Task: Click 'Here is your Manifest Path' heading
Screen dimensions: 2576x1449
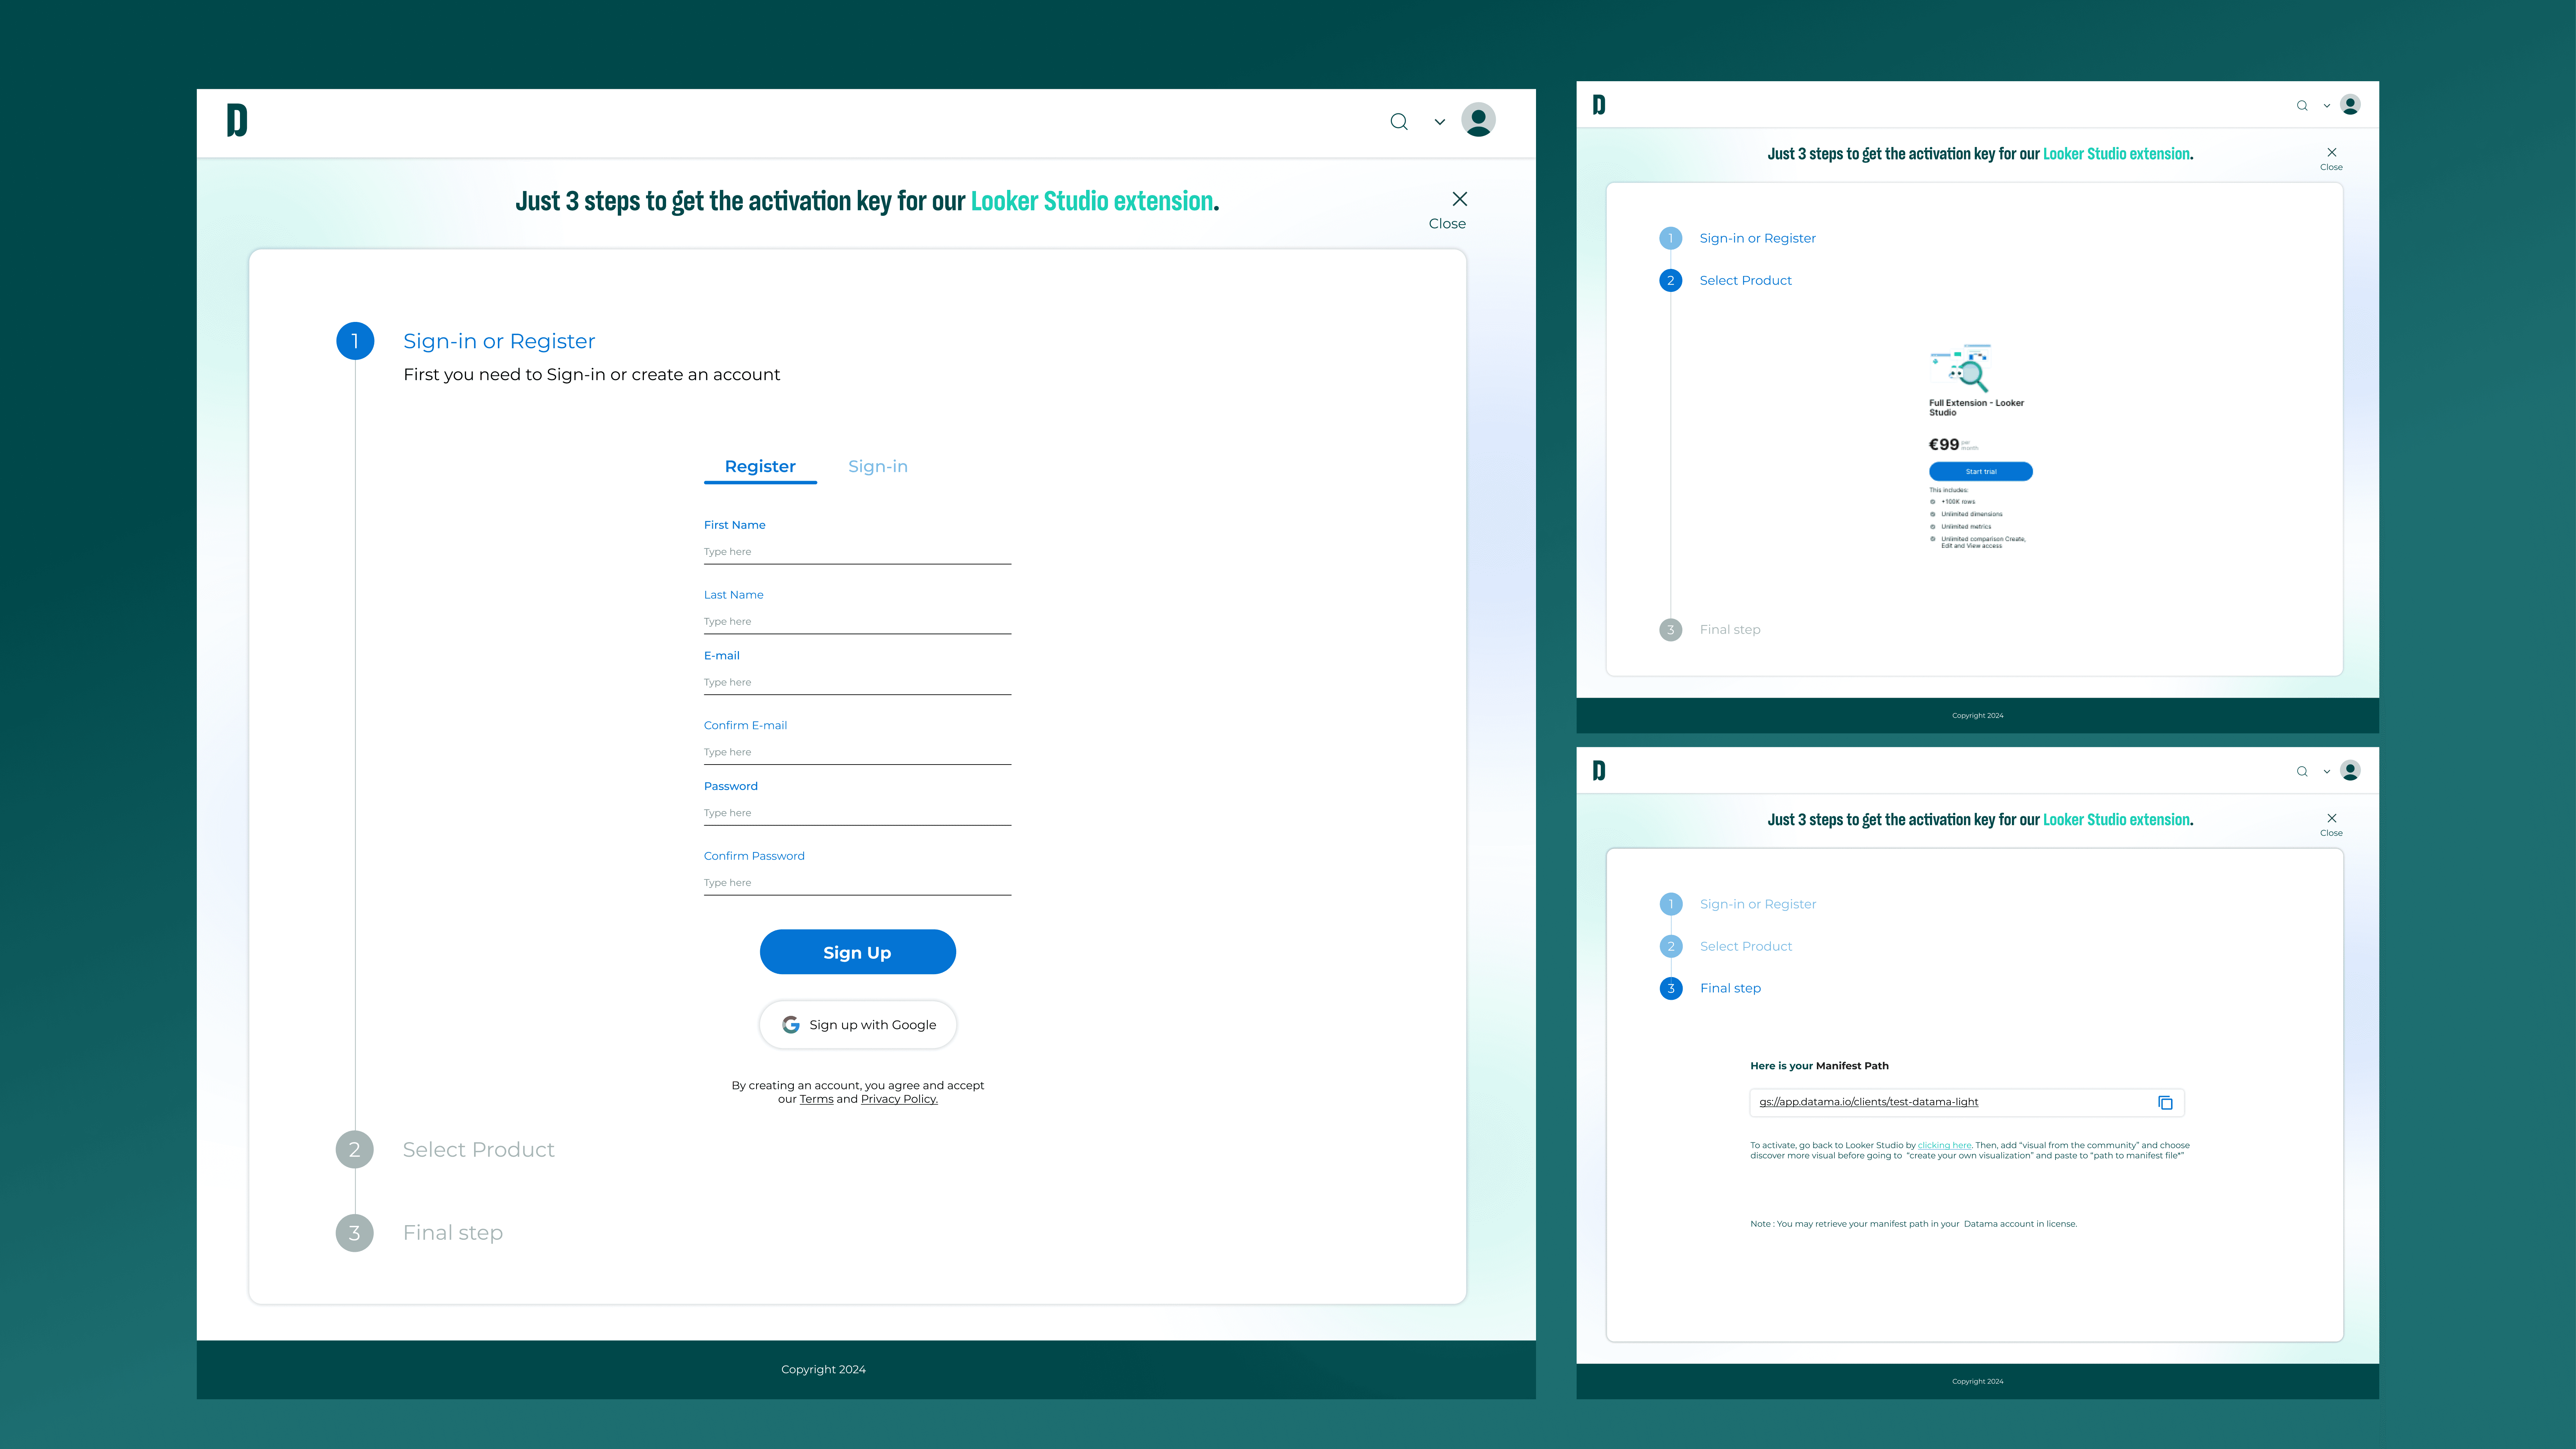Action: pyautogui.click(x=1819, y=1066)
